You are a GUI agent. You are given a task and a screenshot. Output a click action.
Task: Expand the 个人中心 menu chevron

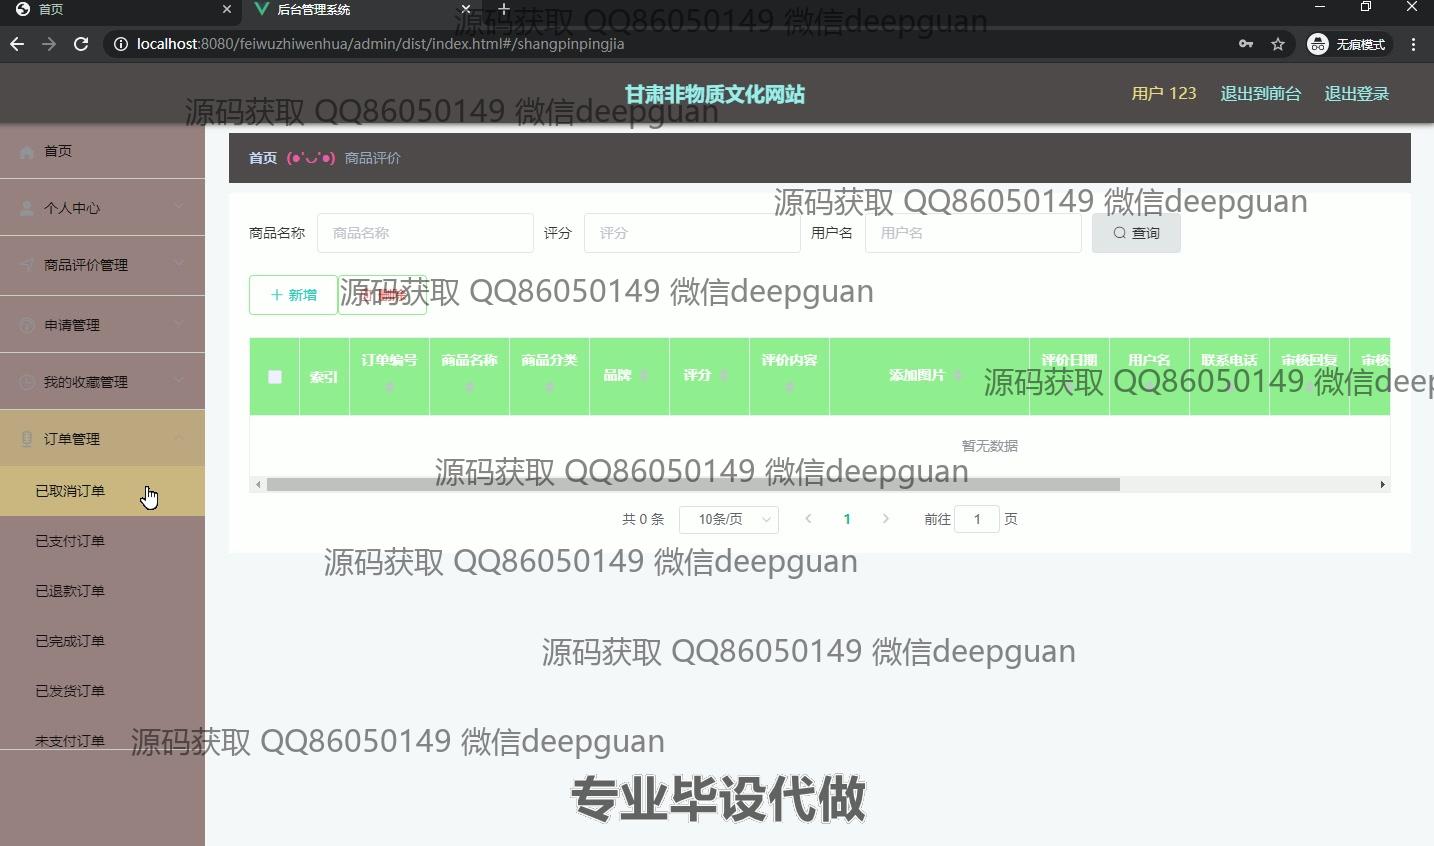coord(178,207)
